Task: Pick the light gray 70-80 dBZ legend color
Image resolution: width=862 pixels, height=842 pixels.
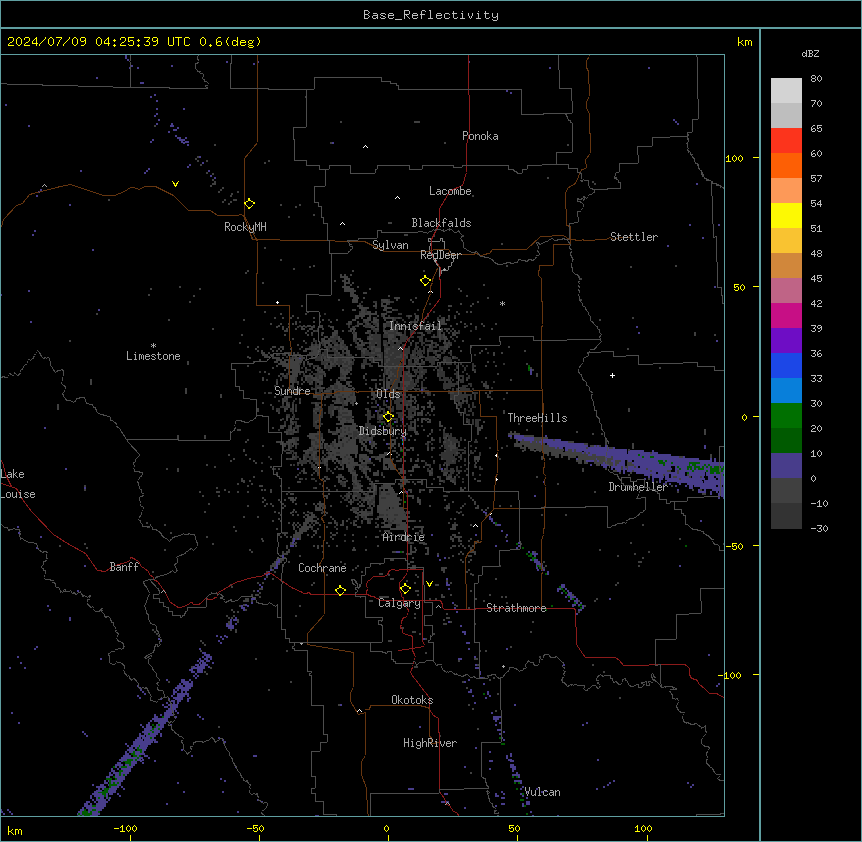Action: click(786, 90)
